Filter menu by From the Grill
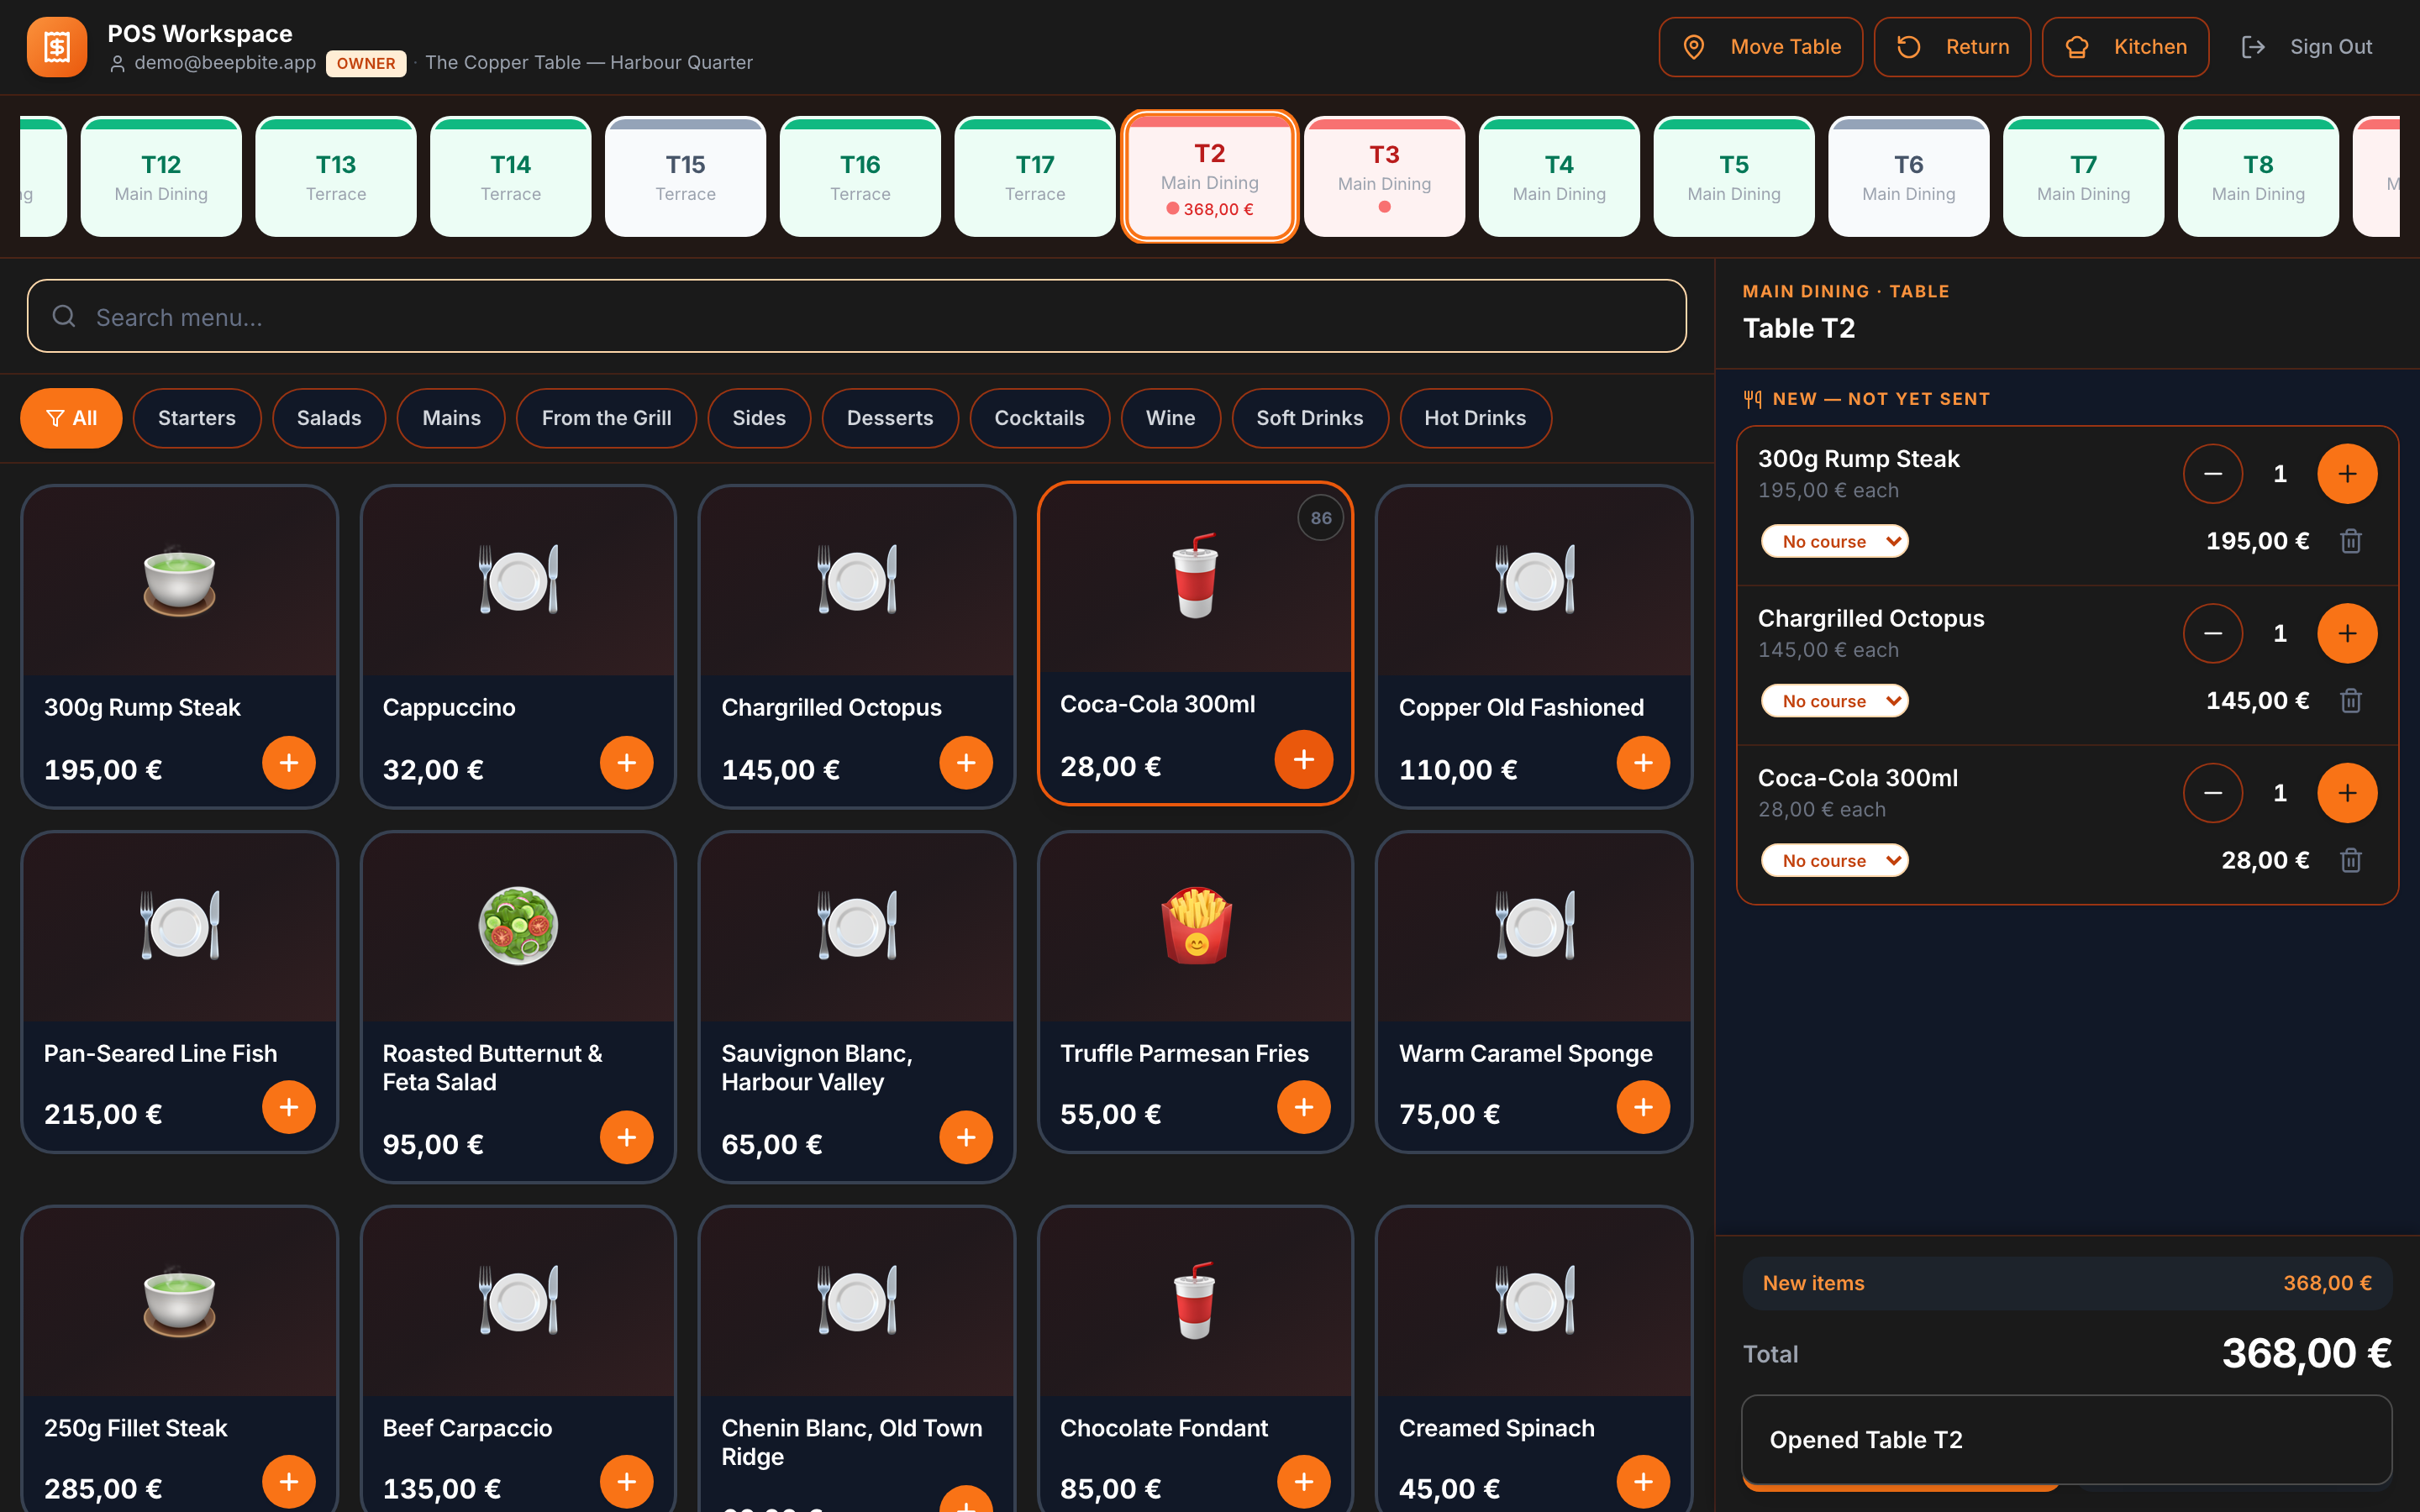Screen dimensions: 2420x1512 pyautogui.click(x=606, y=418)
